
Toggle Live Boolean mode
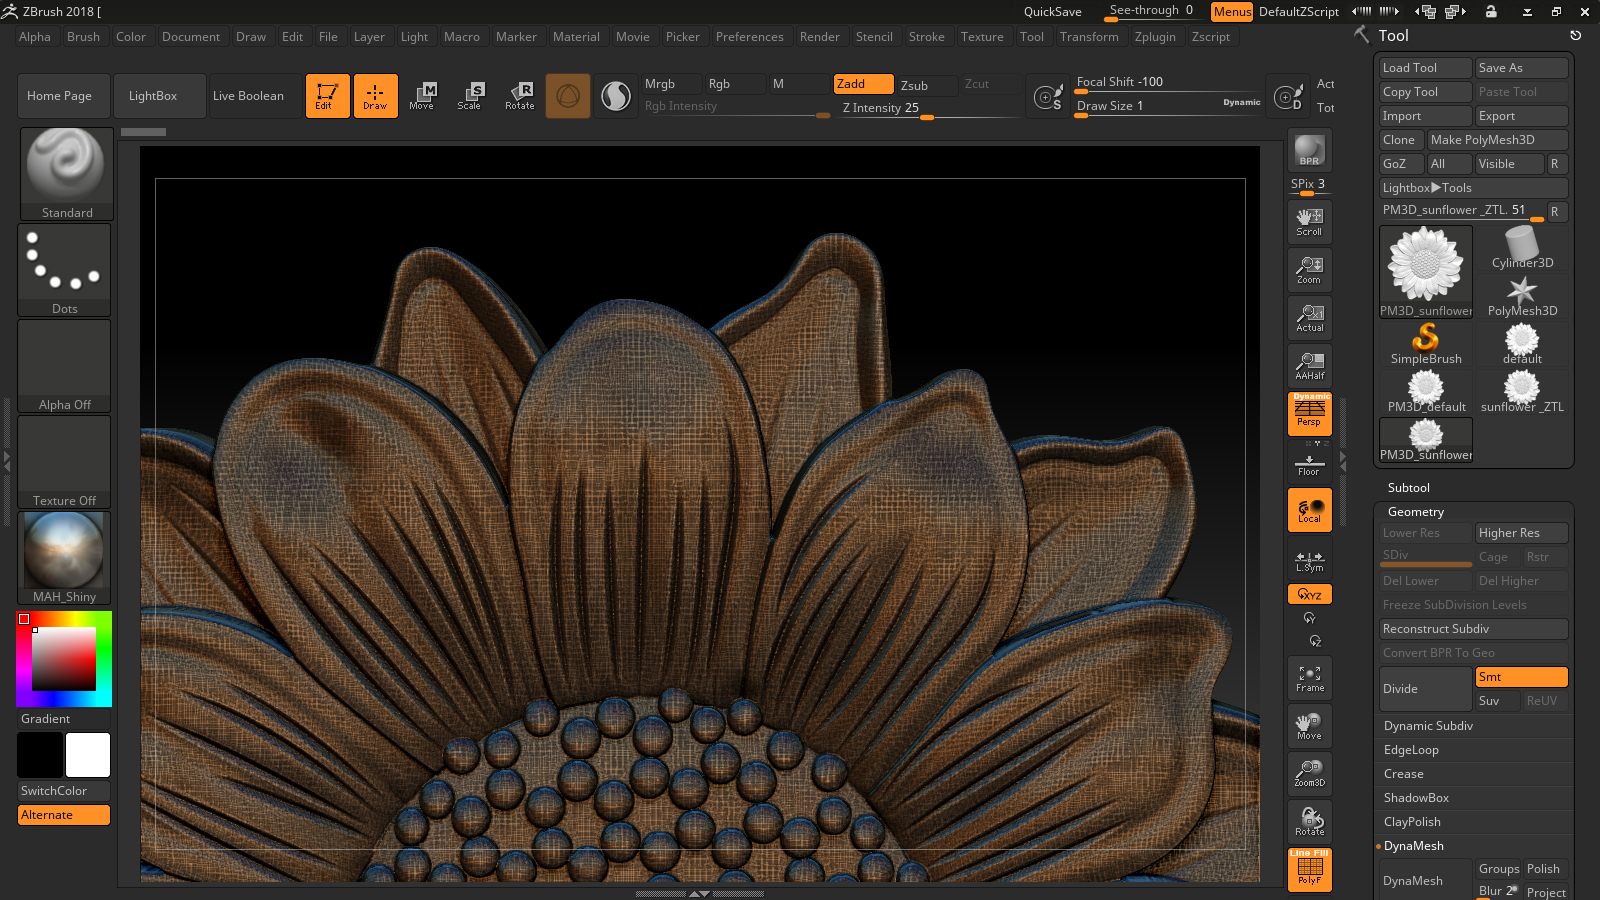pyautogui.click(x=255, y=96)
